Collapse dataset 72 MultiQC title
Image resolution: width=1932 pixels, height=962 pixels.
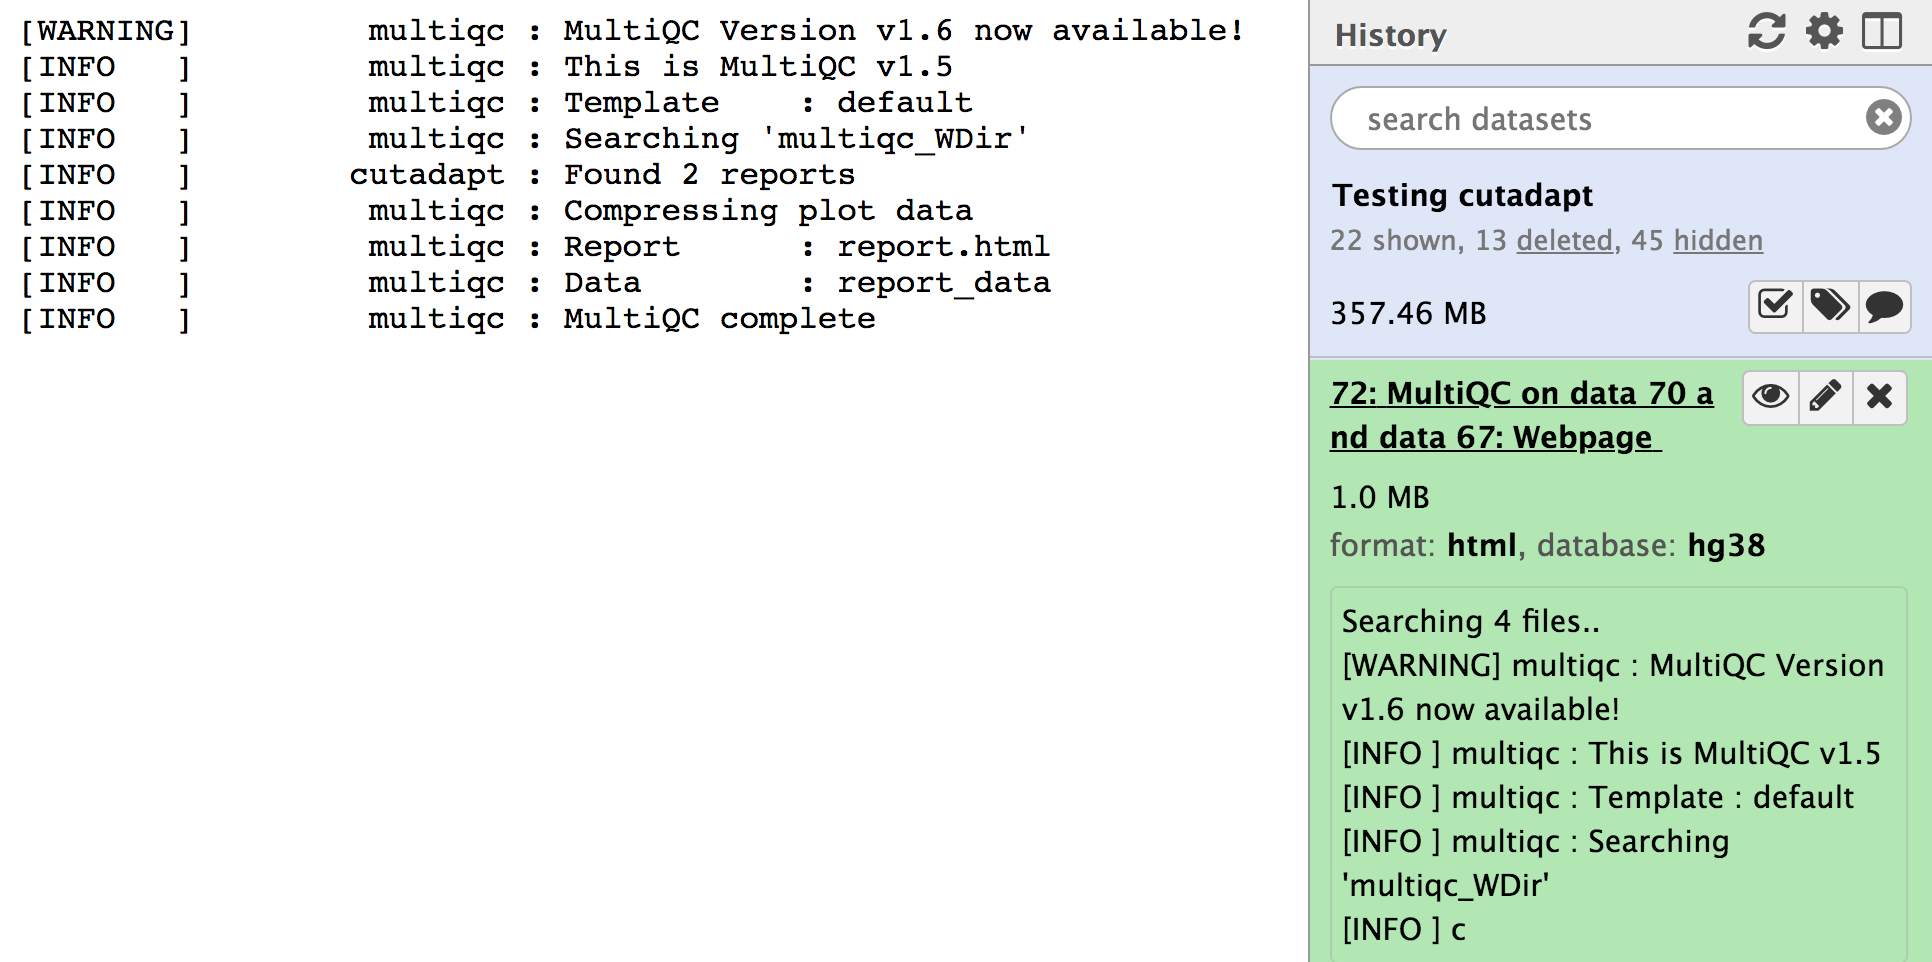1521,415
